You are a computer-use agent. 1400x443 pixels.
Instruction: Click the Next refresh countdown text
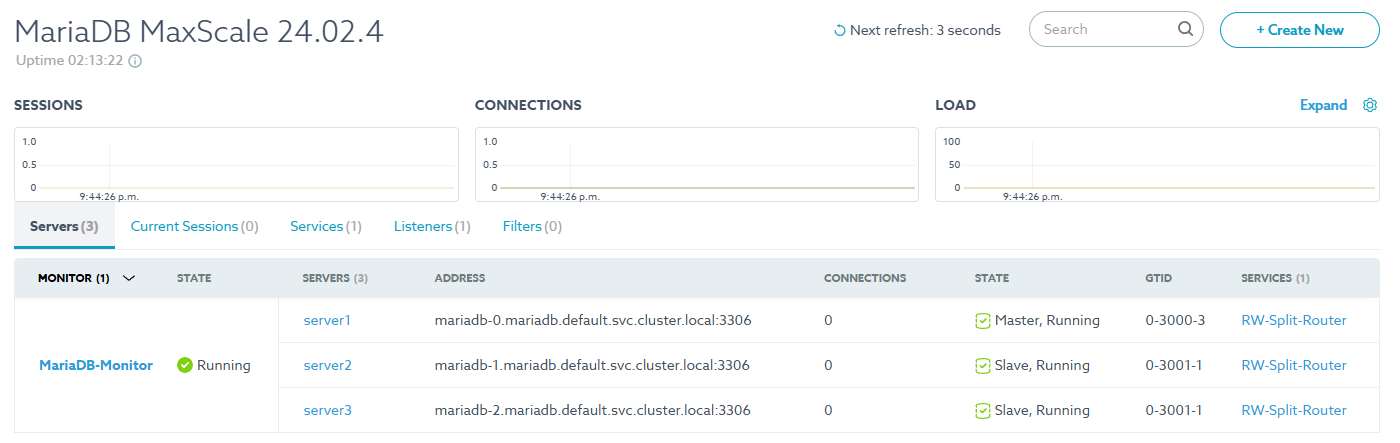pos(925,30)
